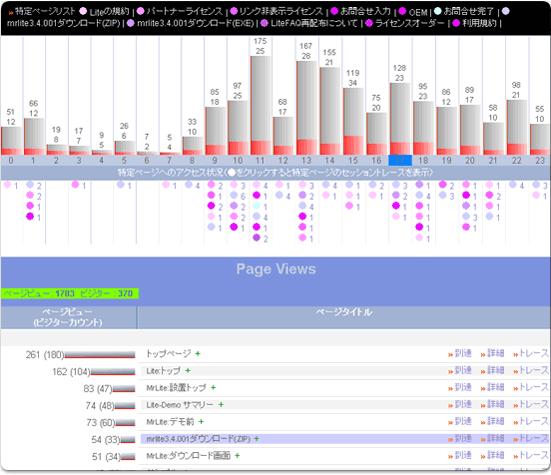The height and width of the screenshot is (475, 551).
Task: Click the cyan session dot under hour 11
Action: click(257, 206)
